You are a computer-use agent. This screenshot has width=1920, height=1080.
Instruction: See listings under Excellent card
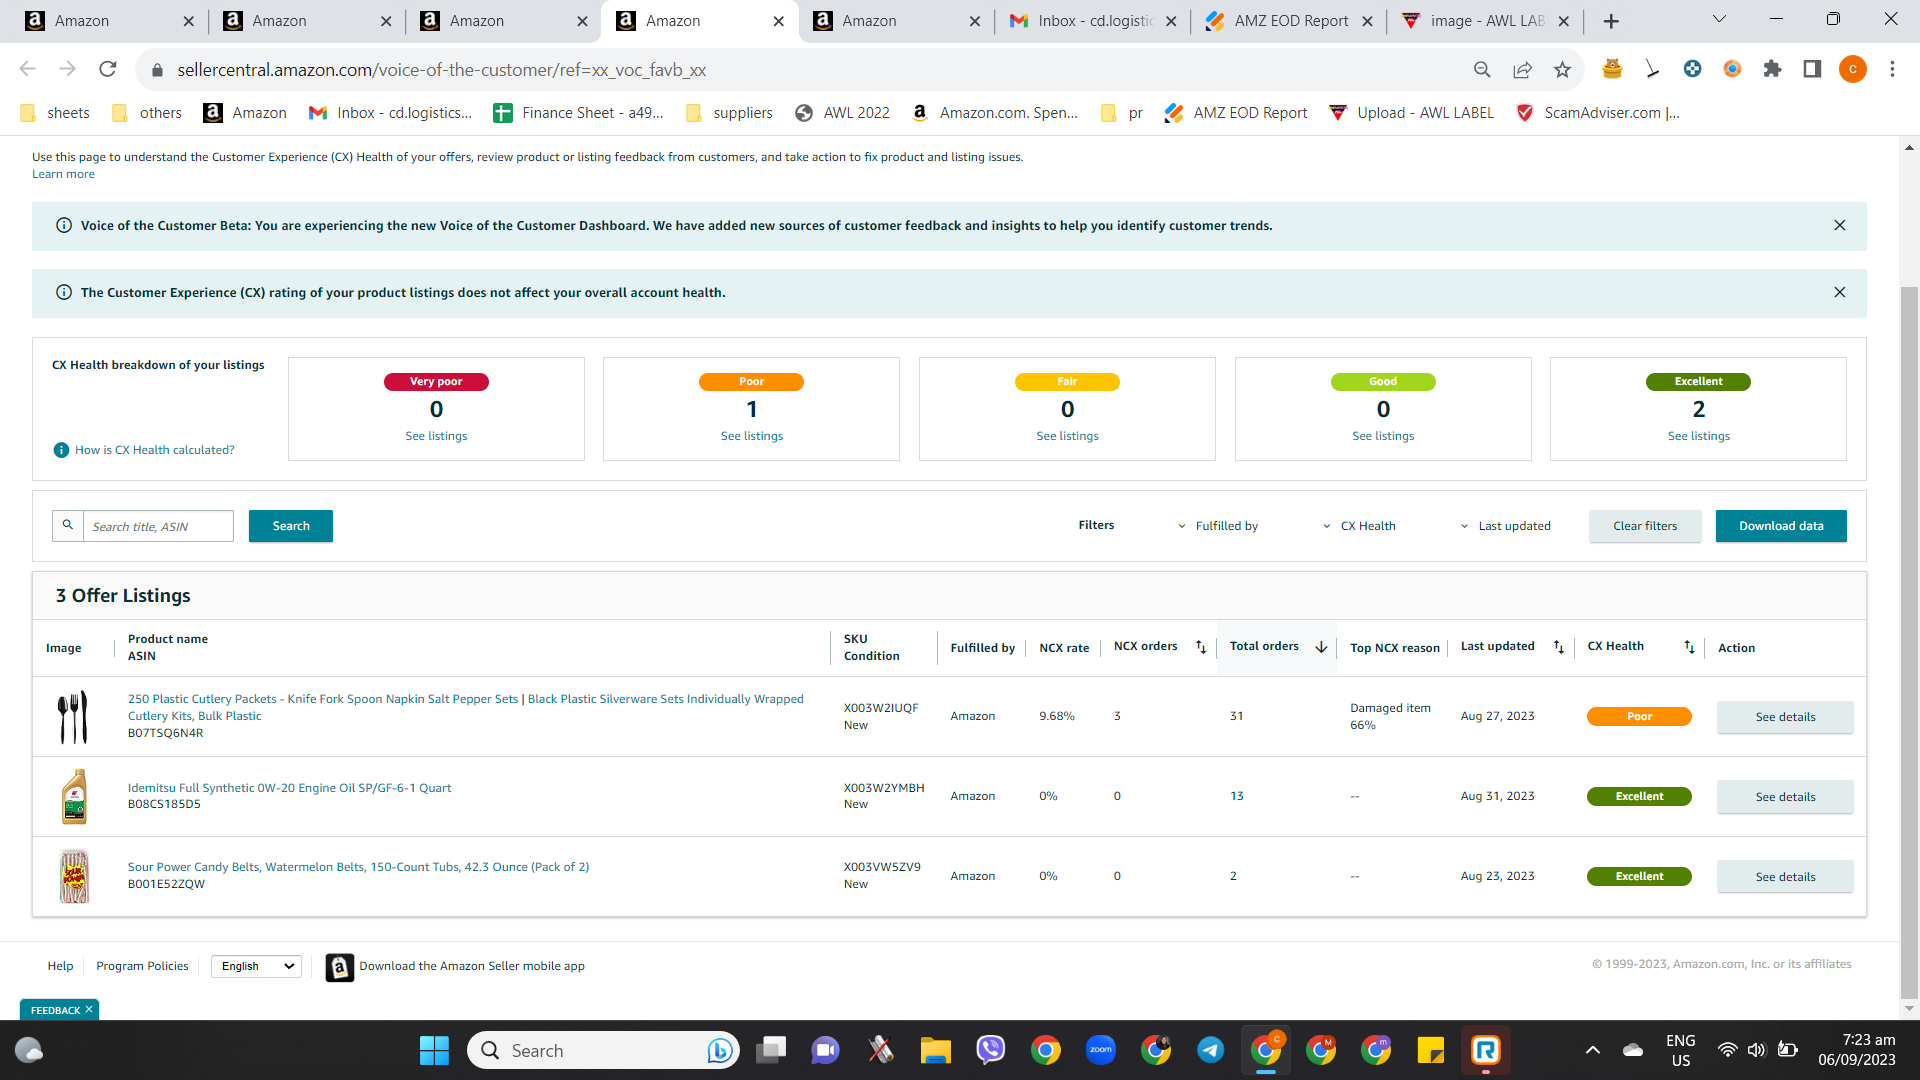[x=1699, y=436]
